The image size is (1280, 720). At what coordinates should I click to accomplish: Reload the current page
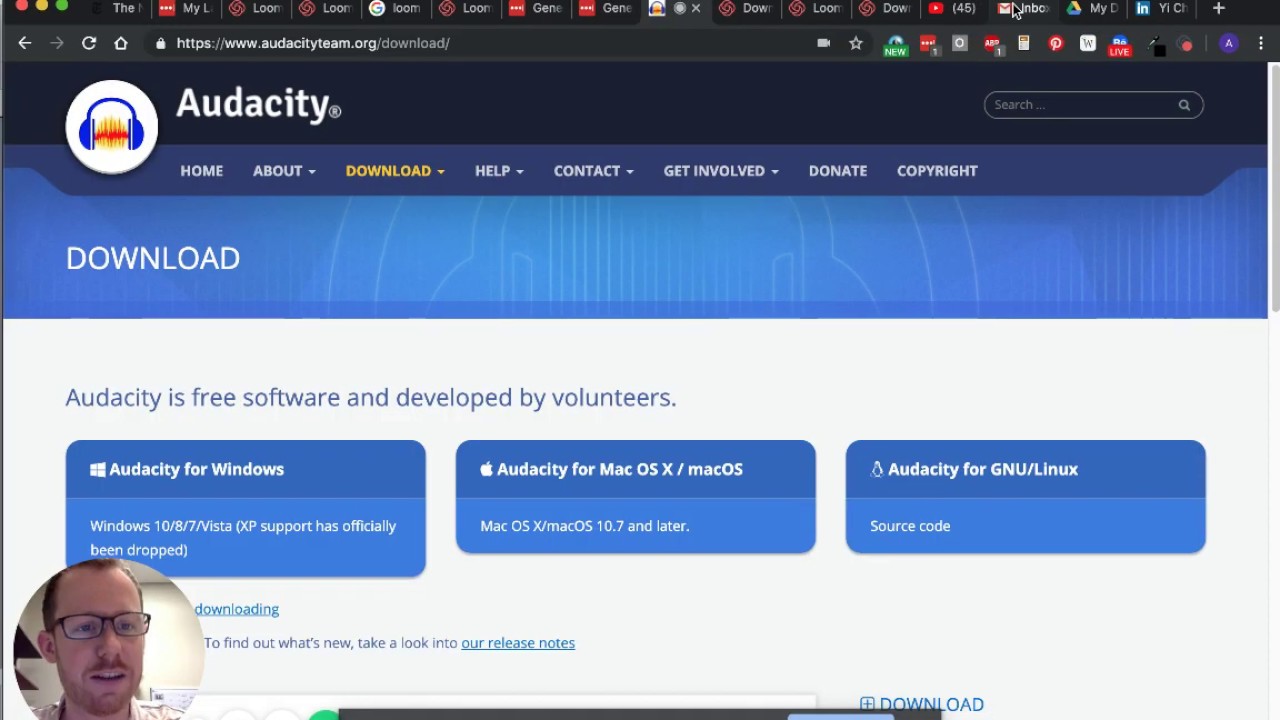point(89,43)
